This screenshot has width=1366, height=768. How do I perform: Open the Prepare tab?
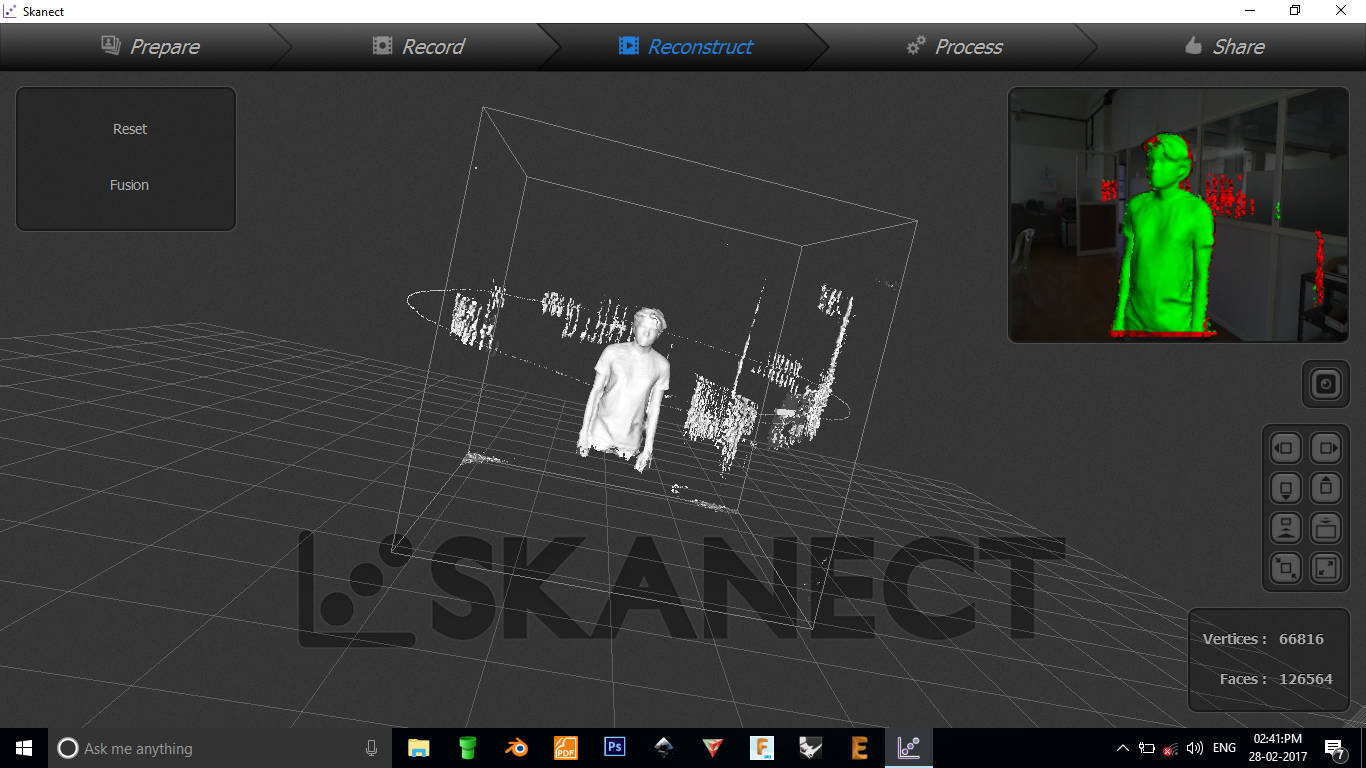[150, 46]
